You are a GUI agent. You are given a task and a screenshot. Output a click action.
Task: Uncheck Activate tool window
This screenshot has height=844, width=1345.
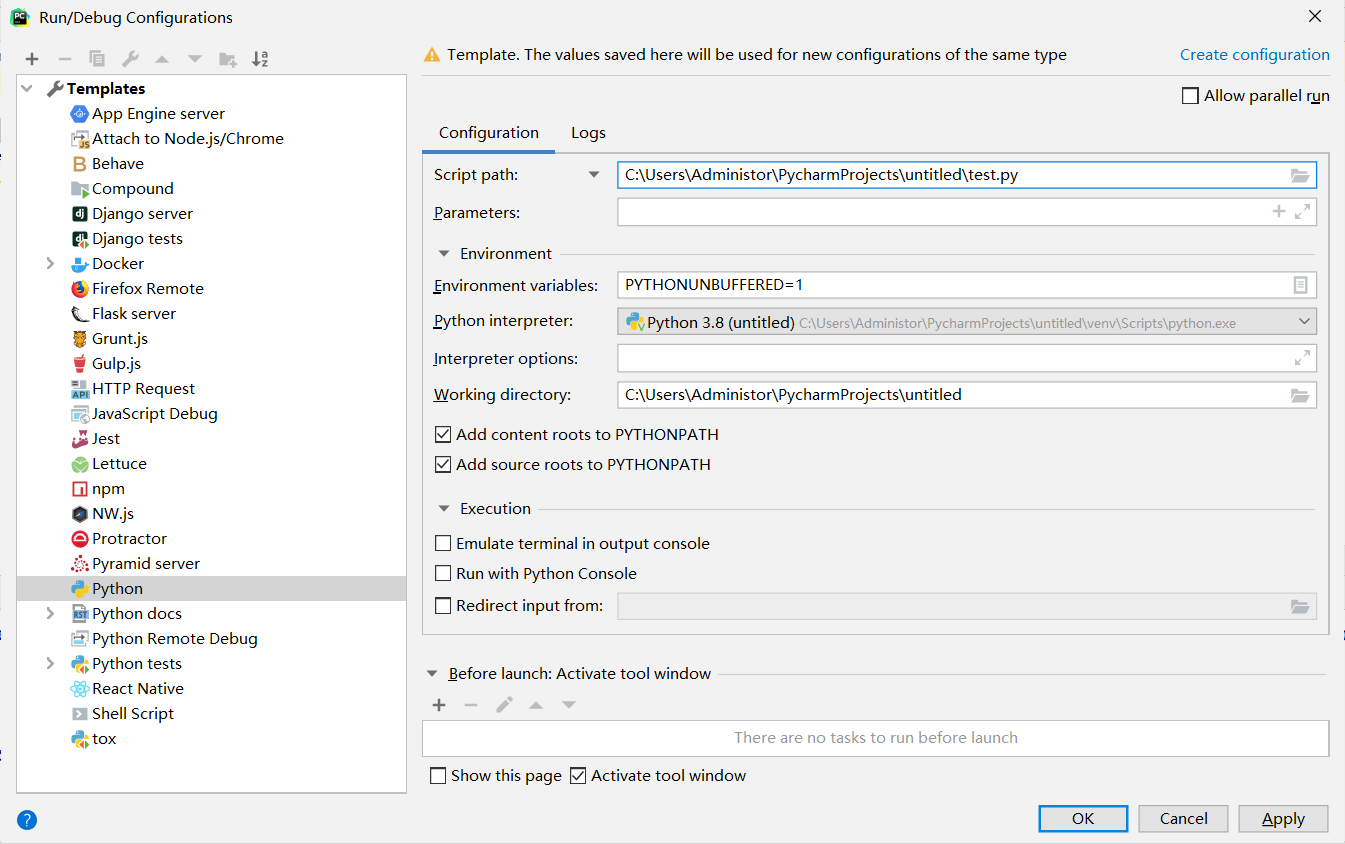click(578, 776)
